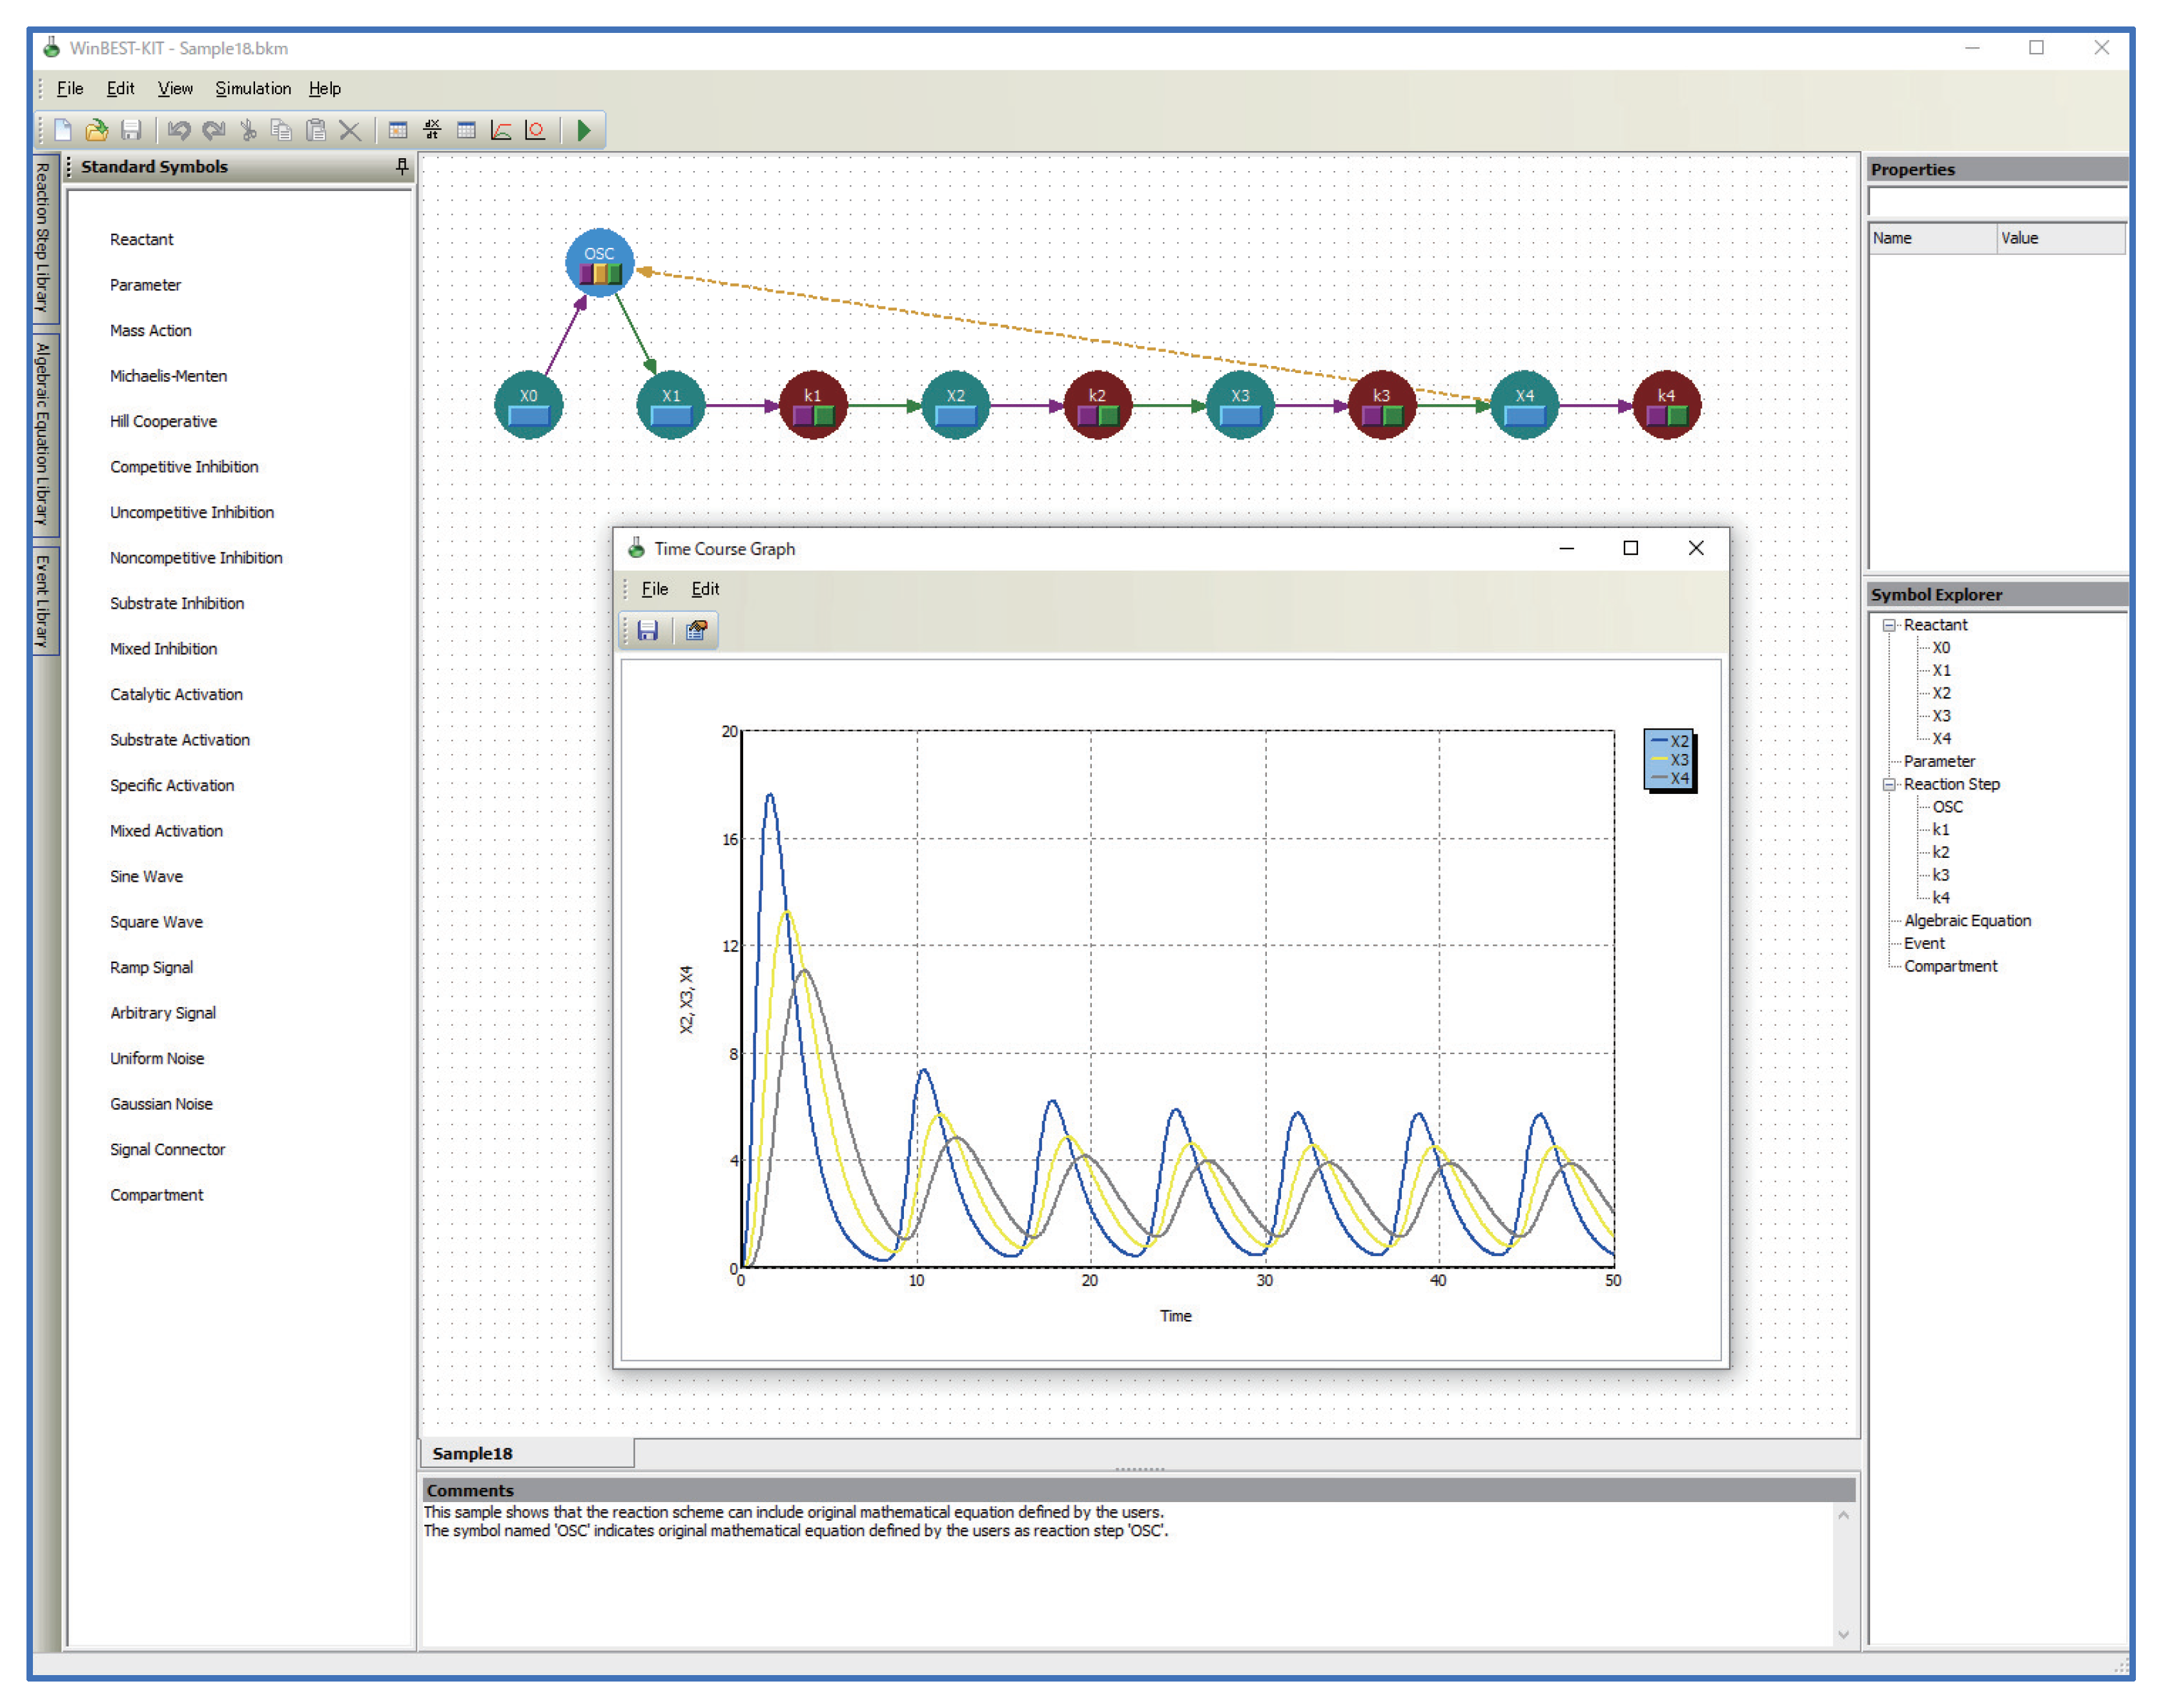Save graph with floppy icon in Time Course Graph
The image size is (2163, 1708).
(648, 630)
